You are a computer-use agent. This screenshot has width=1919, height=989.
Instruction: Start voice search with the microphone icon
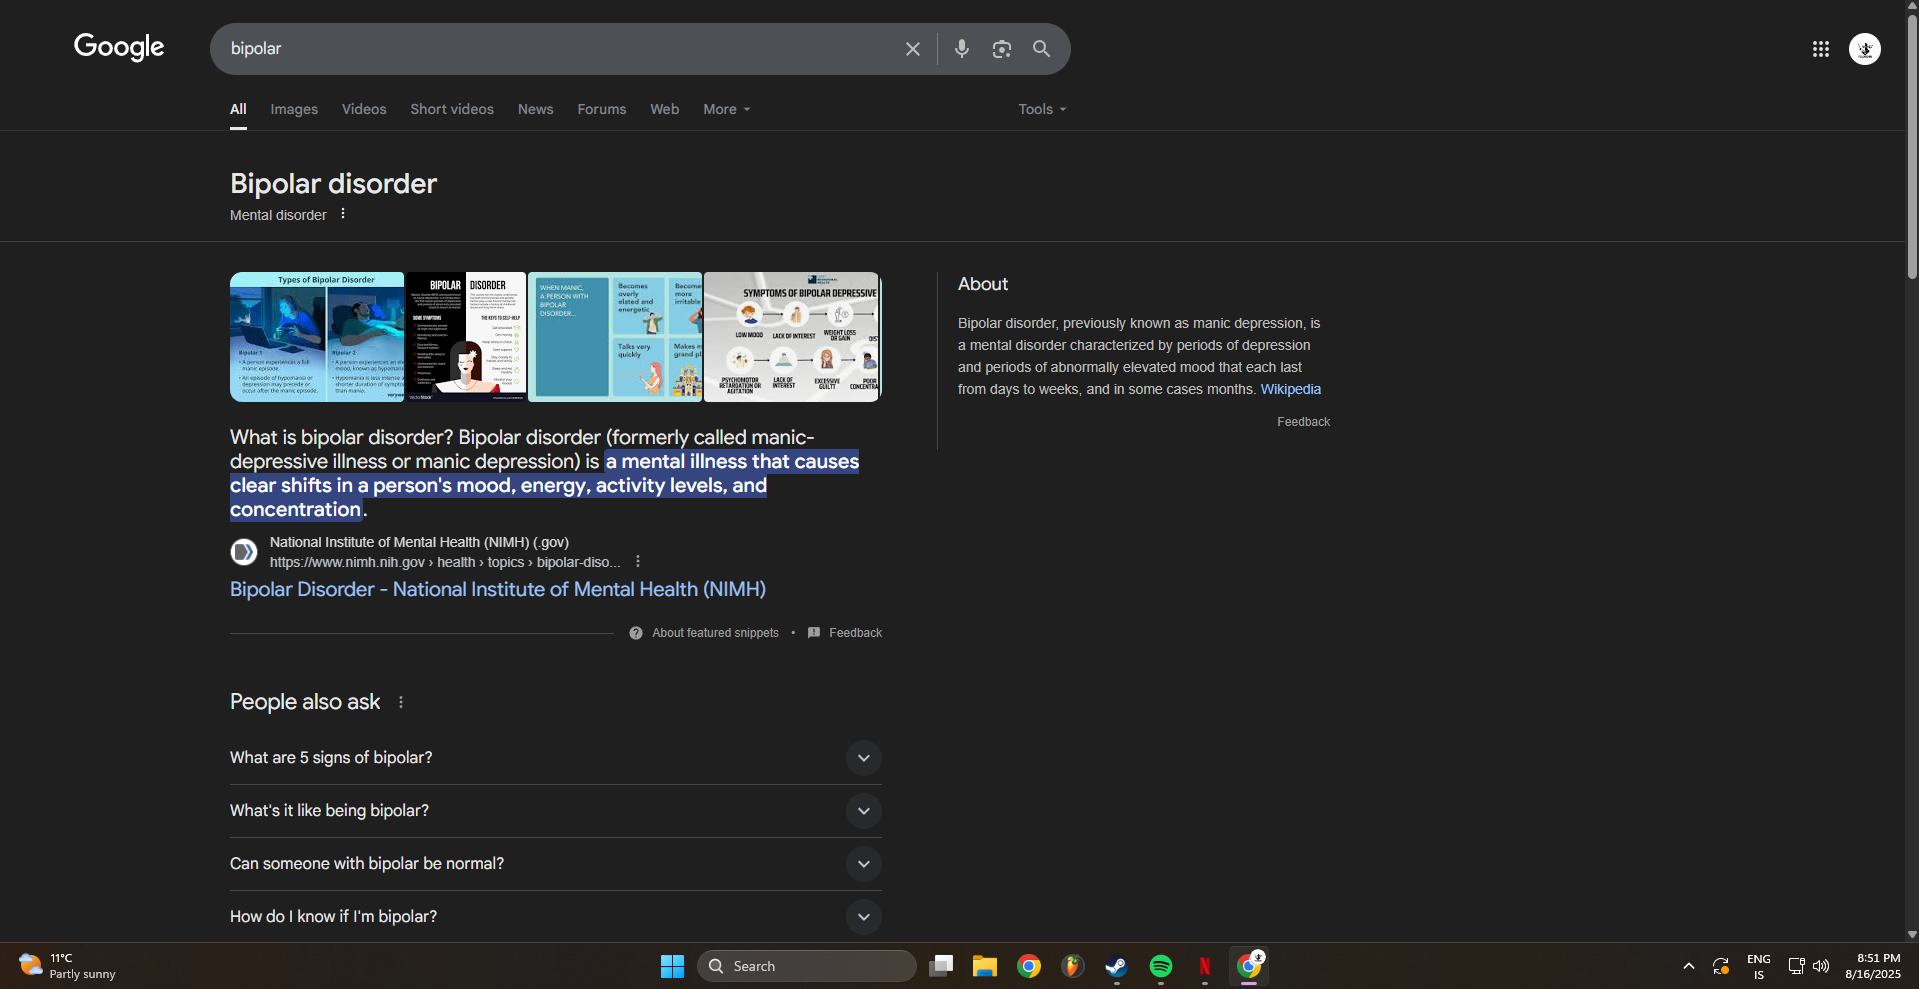(961, 49)
